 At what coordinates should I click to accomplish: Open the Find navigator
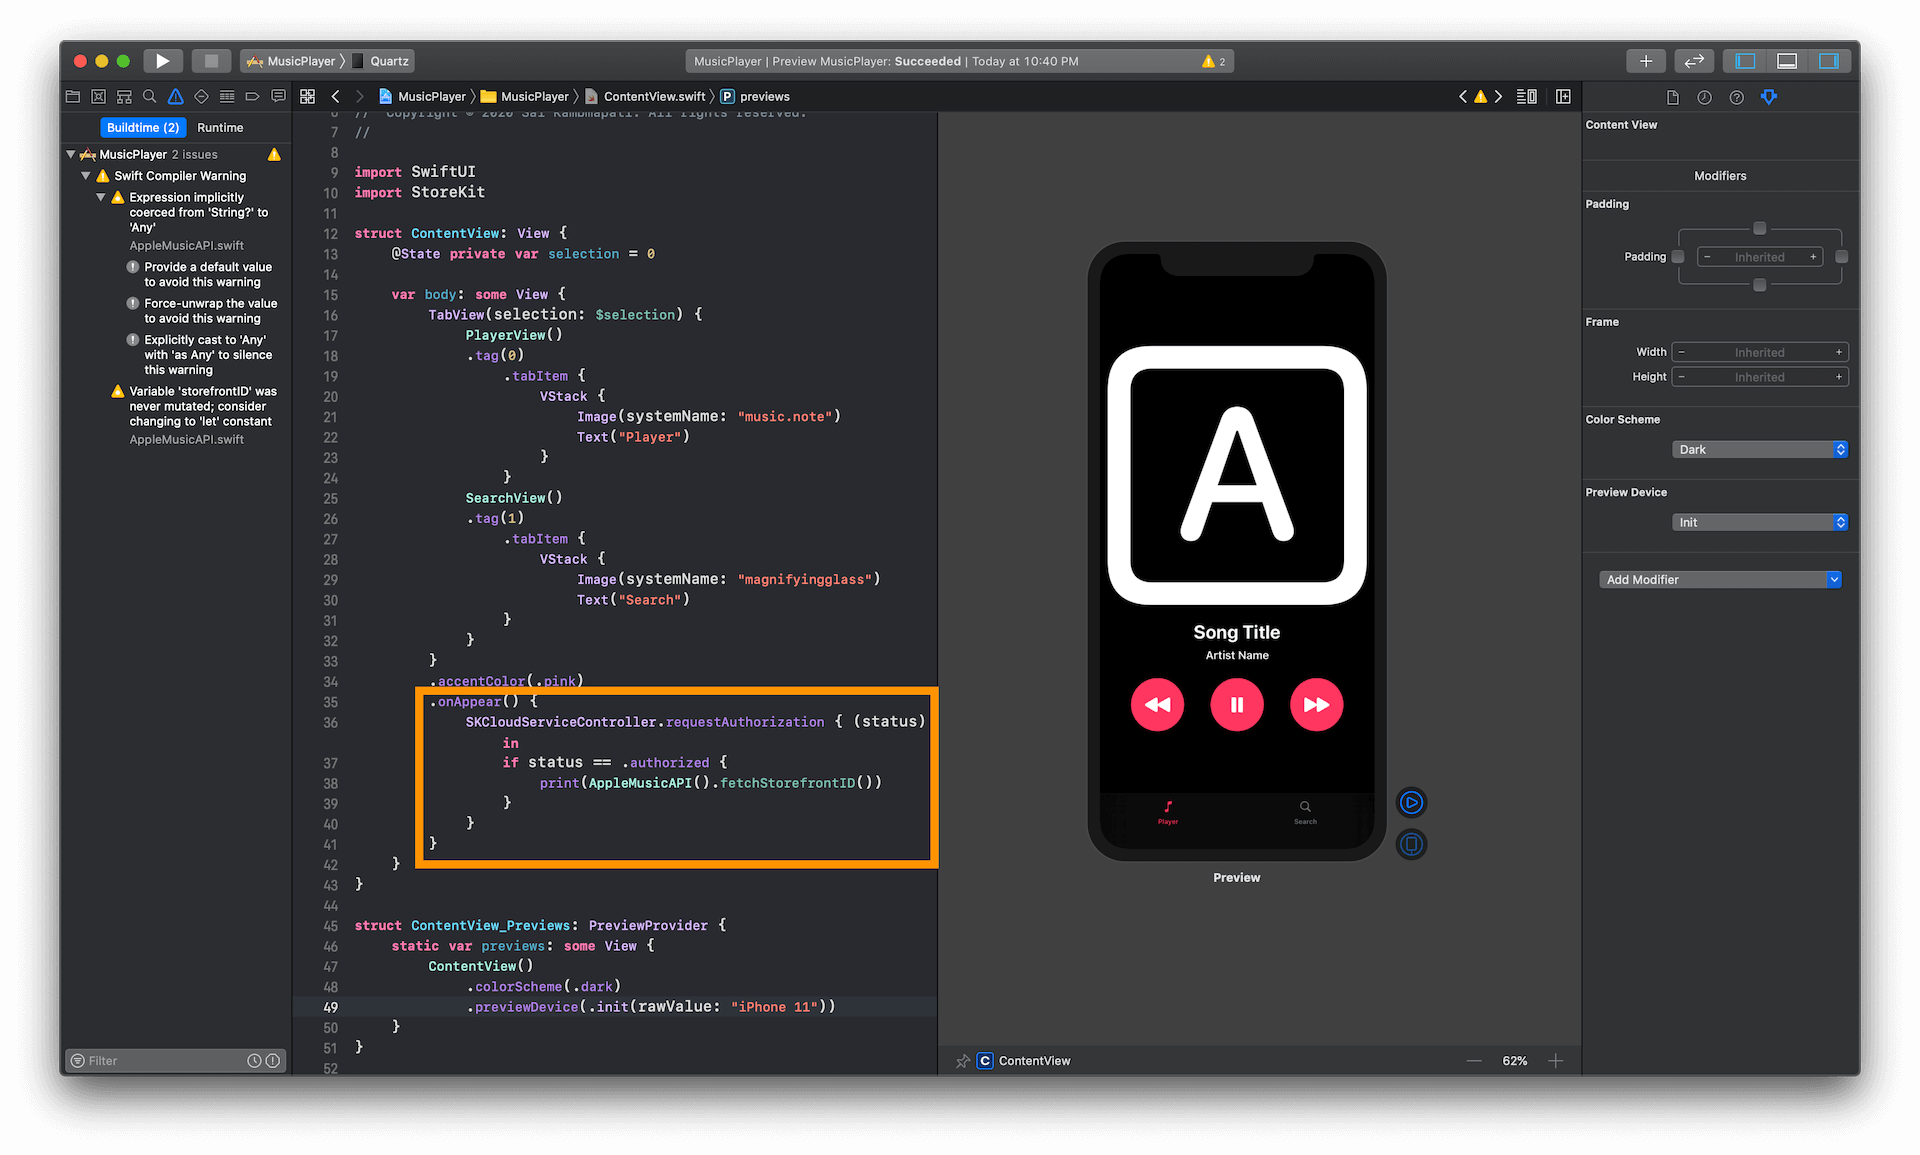[x=150, y=96]
